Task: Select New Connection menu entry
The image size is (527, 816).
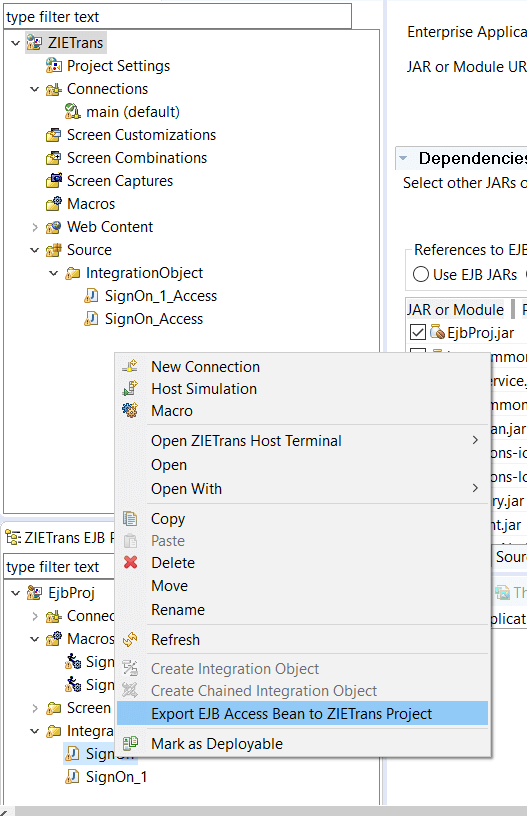Action: (302, 366)
